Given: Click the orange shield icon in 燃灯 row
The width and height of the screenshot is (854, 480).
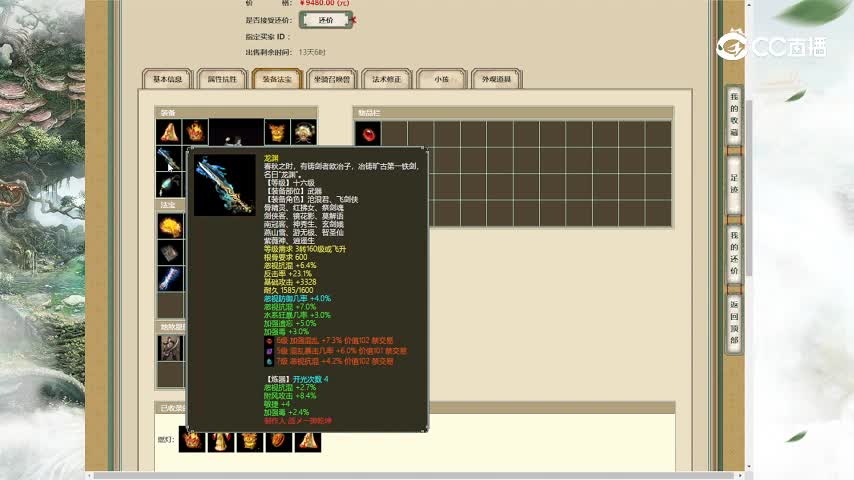Looking at the screenshot, I should tap(279, 439).
